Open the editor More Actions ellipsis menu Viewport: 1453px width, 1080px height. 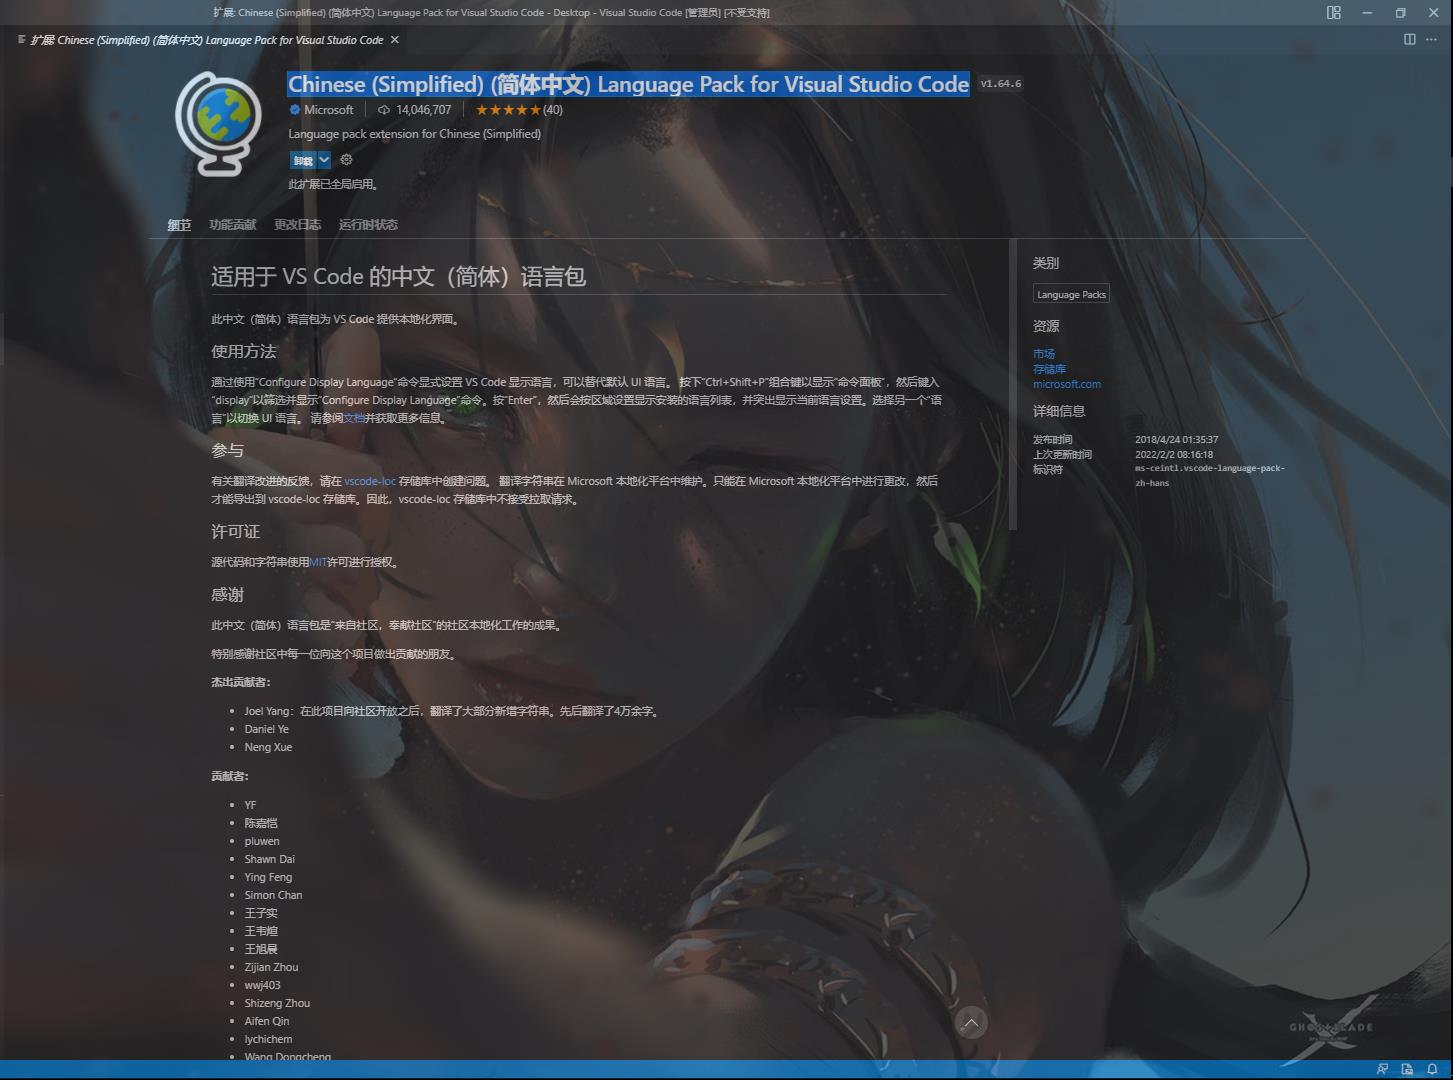(1433, 39)
